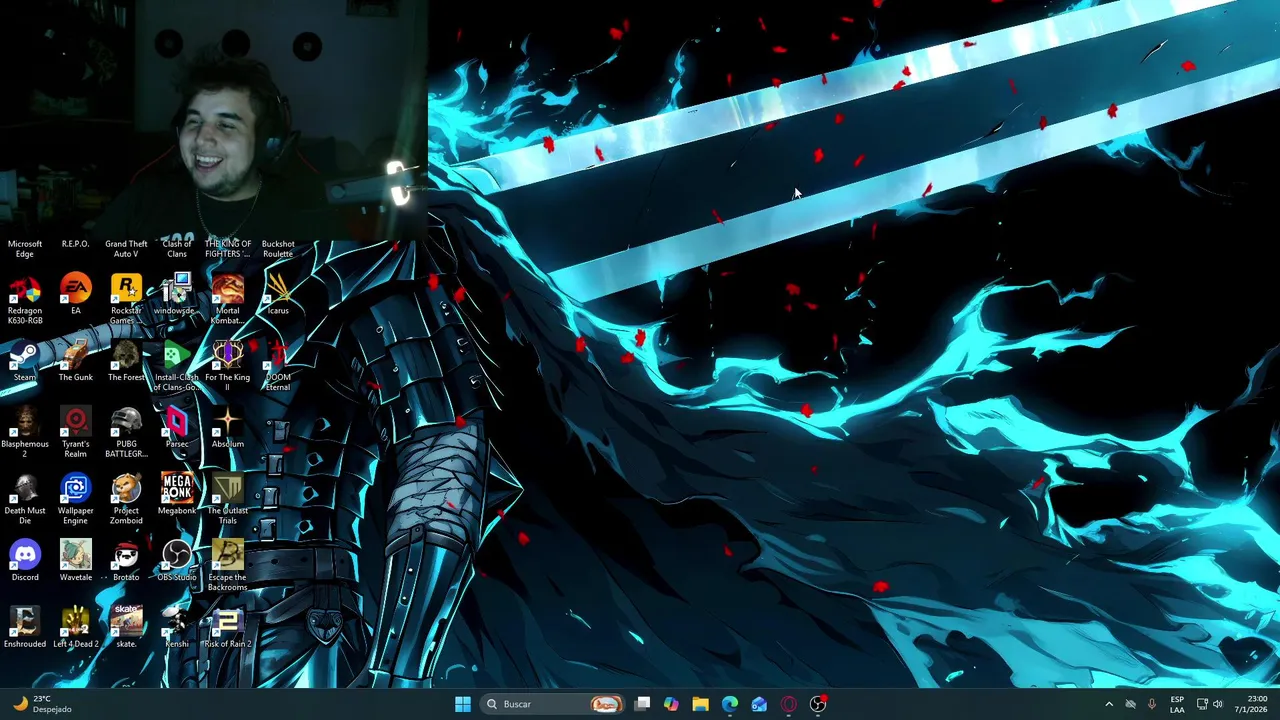Viewport: 1280px width, 720px height.
Task: Click the microphone tray icon
Action: (x=1152, y=704)
